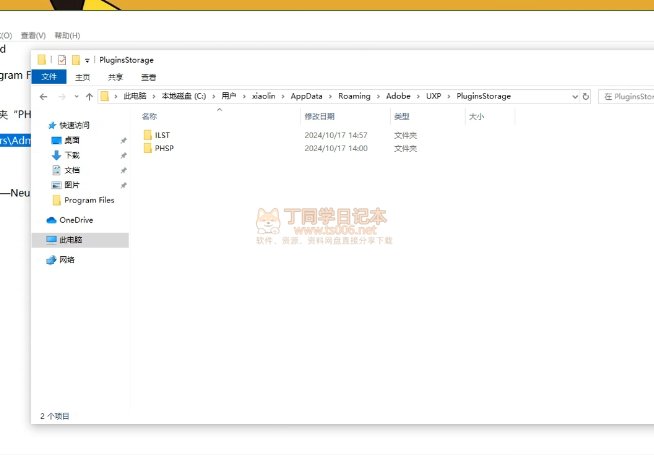The image size is (654, 455).
Task: Click the 2 个项目 status bar text
Action: click(x=55, y=416)
